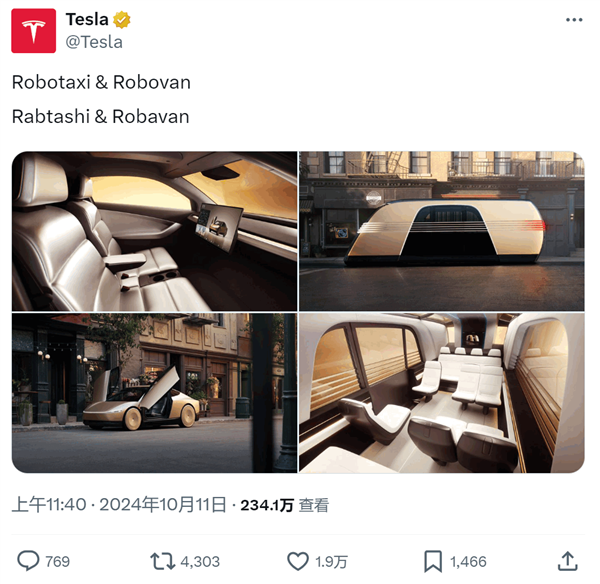Open the Tesla display name link
This screenshot has height=584, width=600.
coord(87,20)
